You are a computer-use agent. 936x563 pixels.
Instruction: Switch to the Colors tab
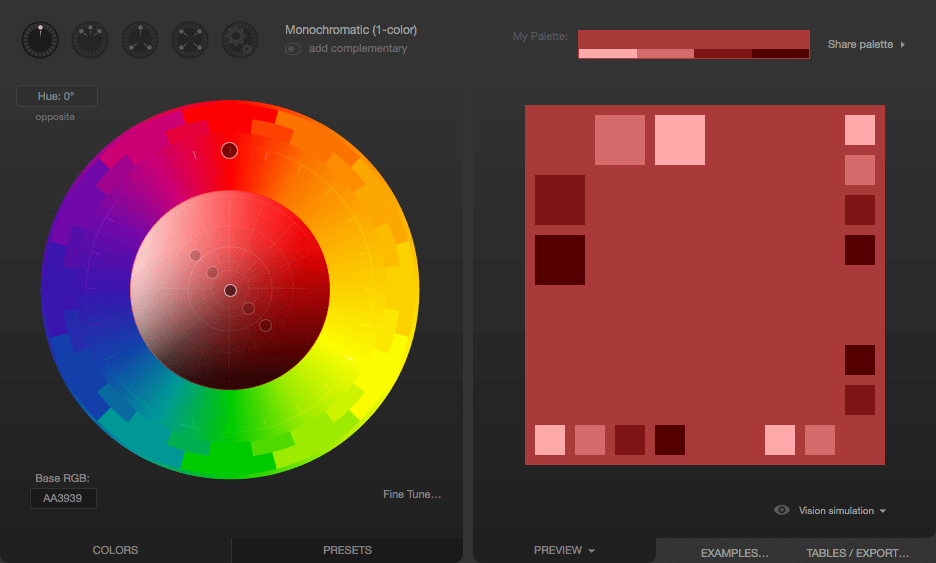click(115, 550)
